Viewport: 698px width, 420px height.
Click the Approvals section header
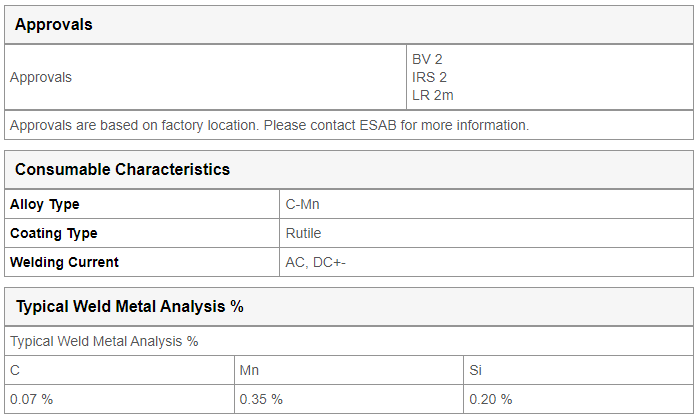point(53,24)
